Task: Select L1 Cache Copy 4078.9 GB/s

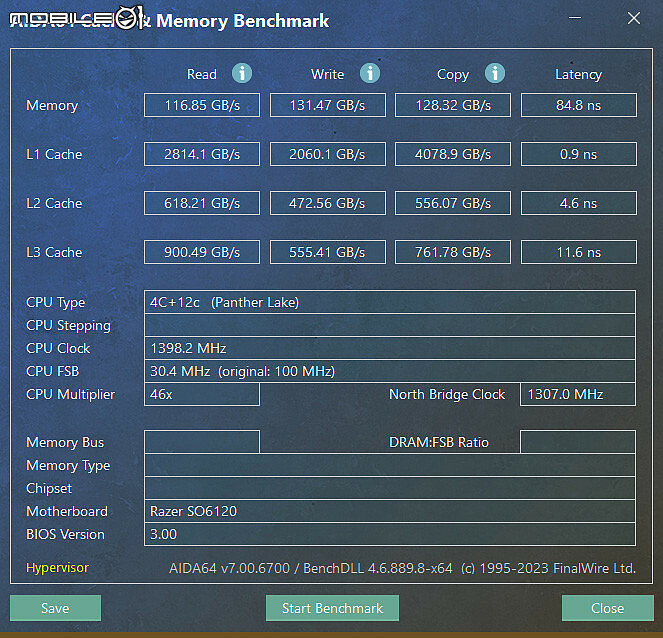Action: coord(453,154)
